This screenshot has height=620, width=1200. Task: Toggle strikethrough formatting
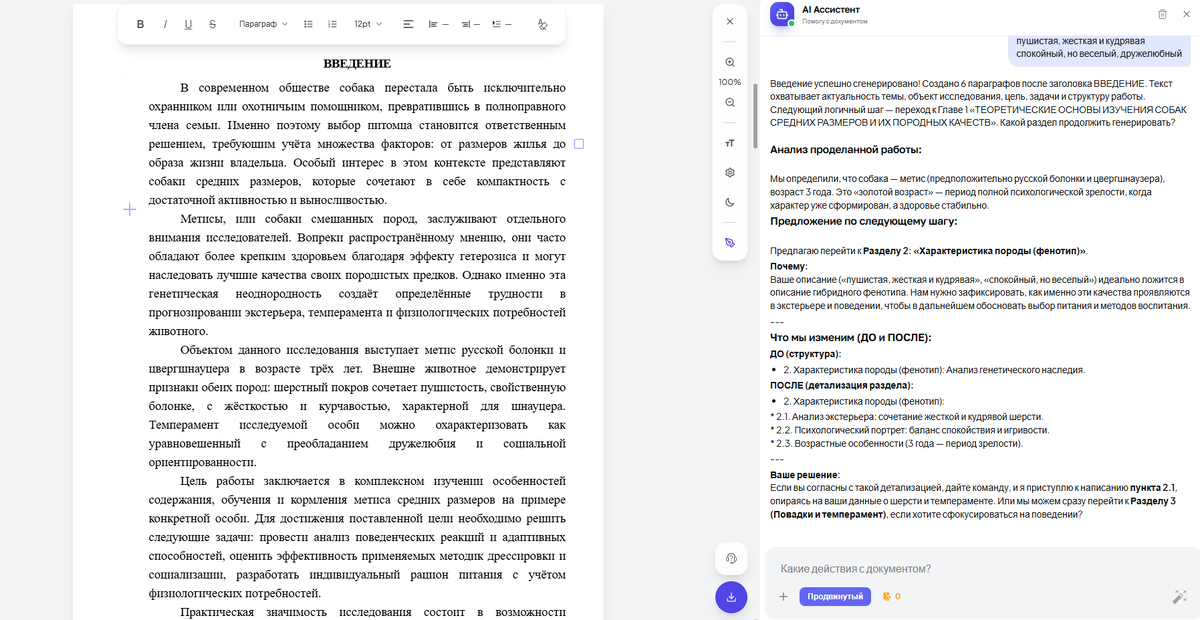click(x=212, y=24)
